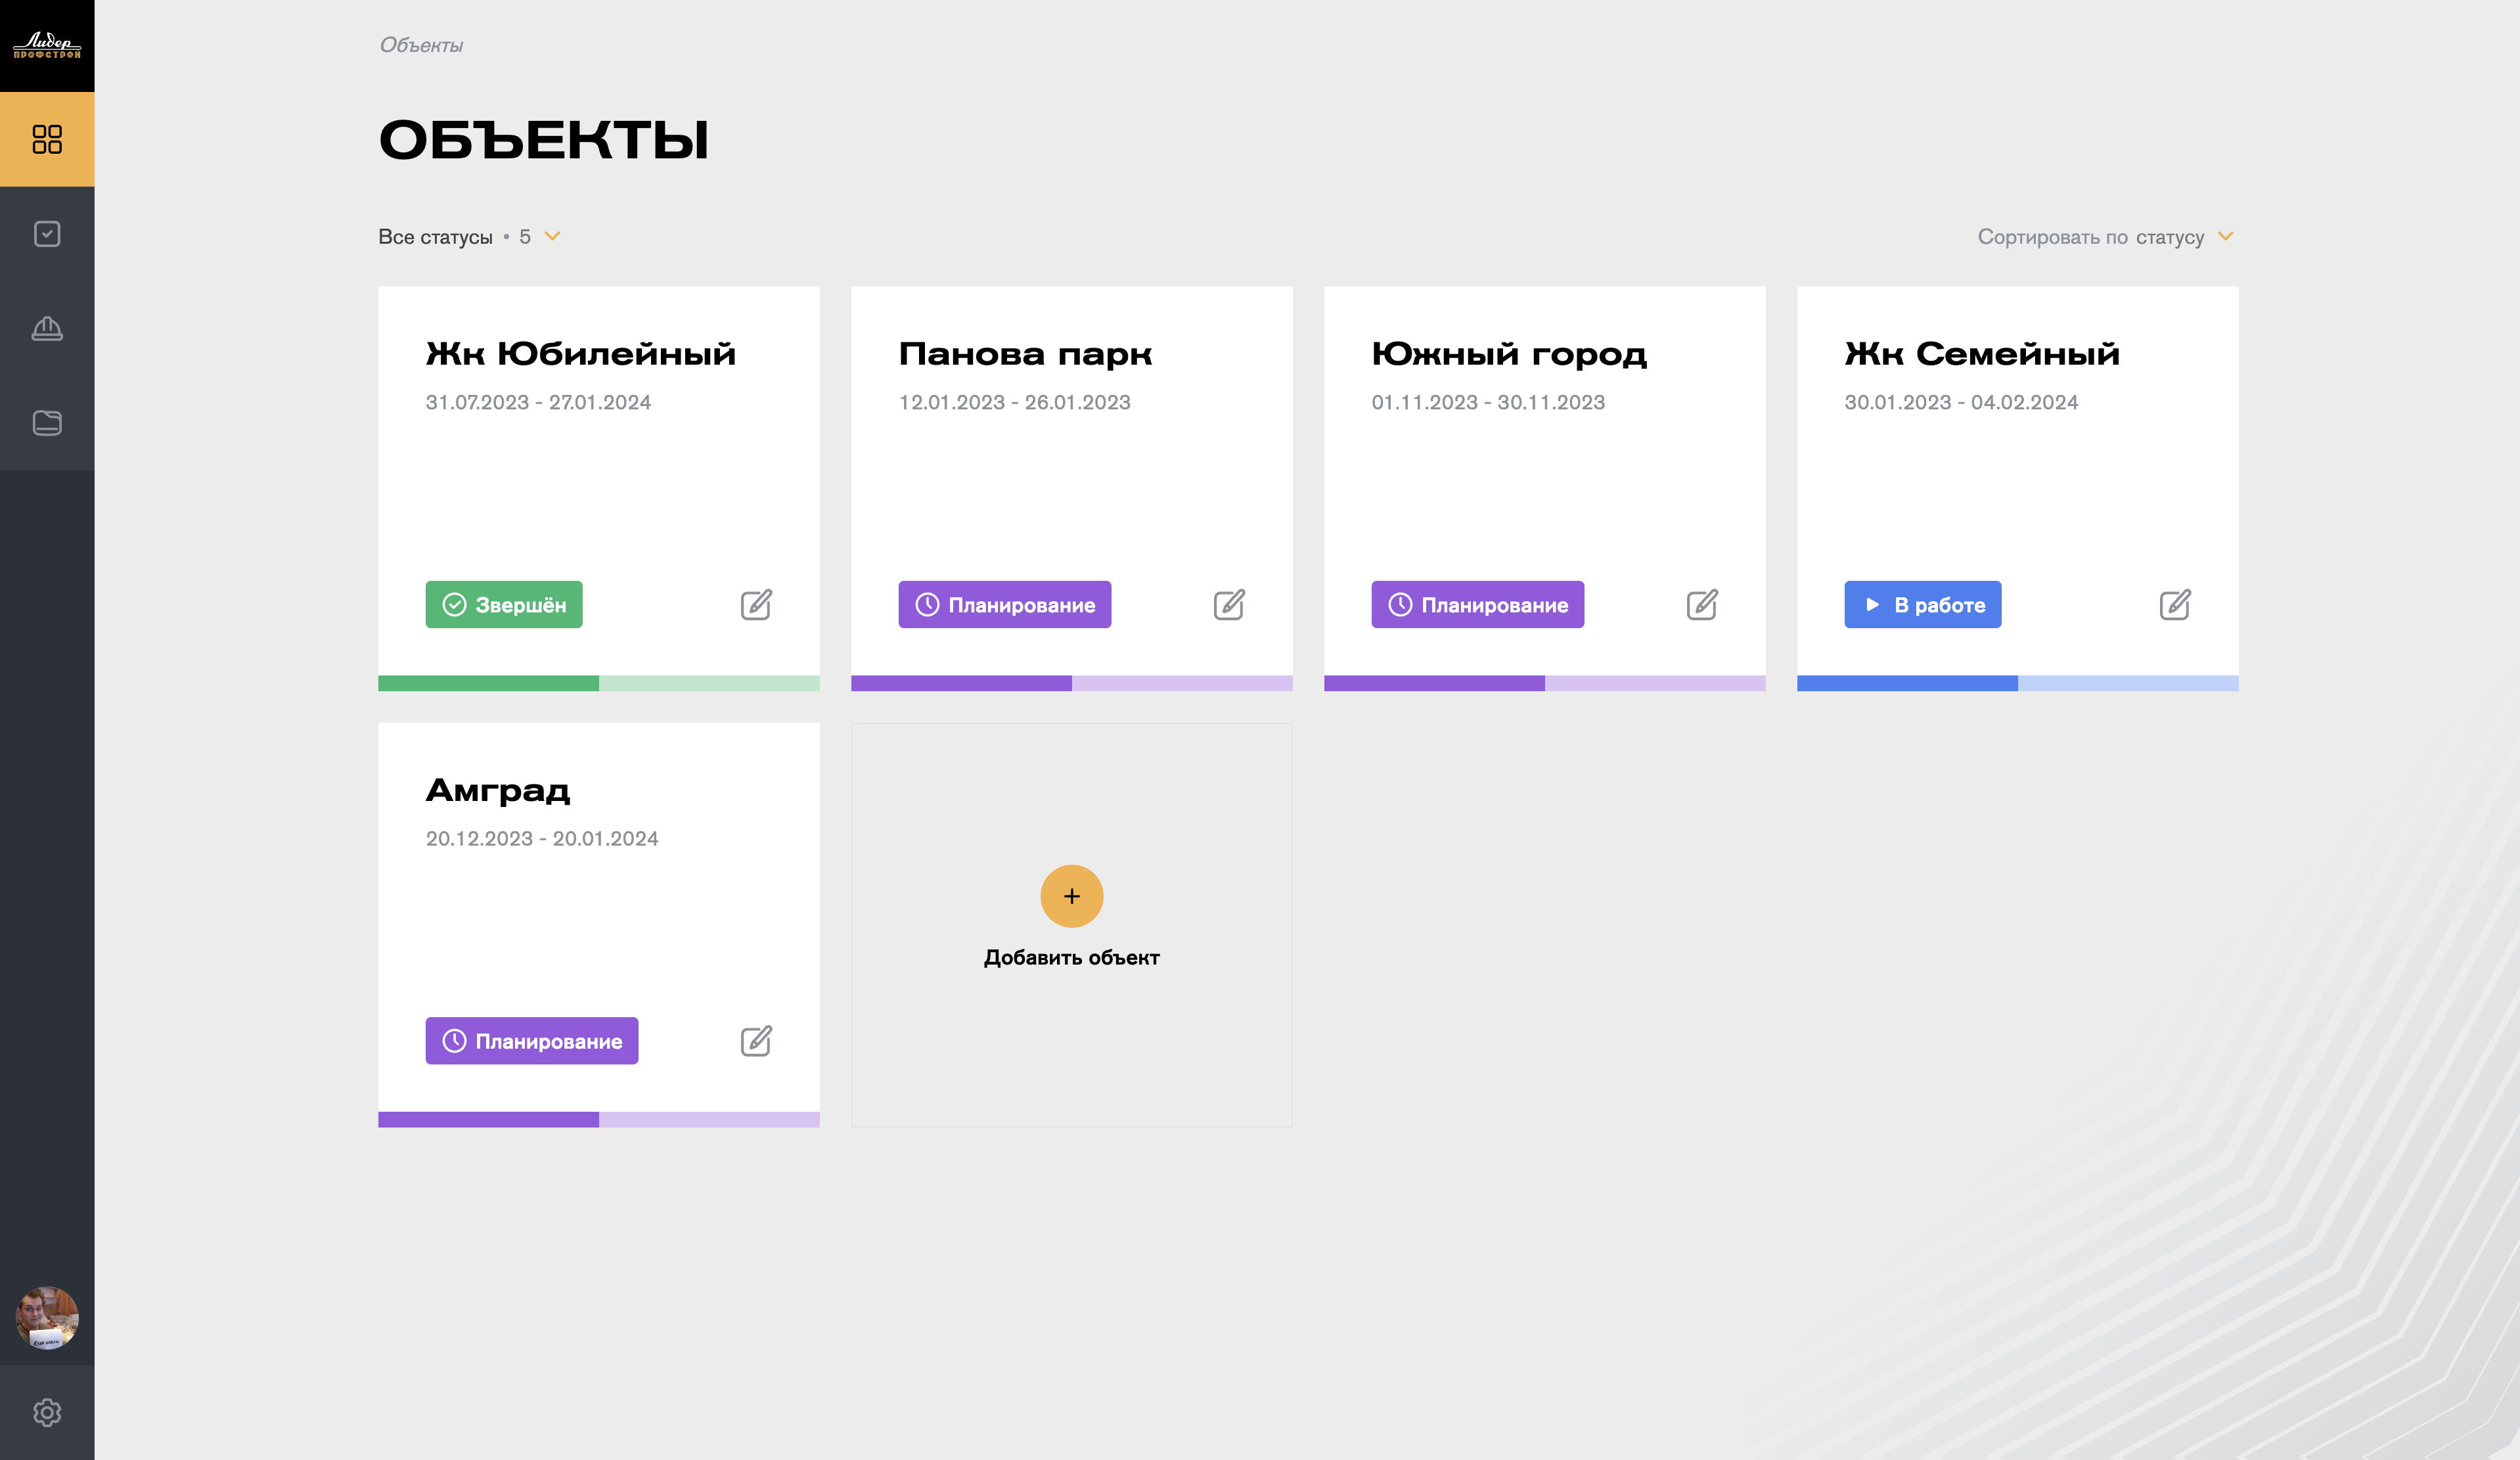Click dates 30.01.2023 - 04.02.2024
This screenshot has width=2520, height=1460.
coord(1961,402)
